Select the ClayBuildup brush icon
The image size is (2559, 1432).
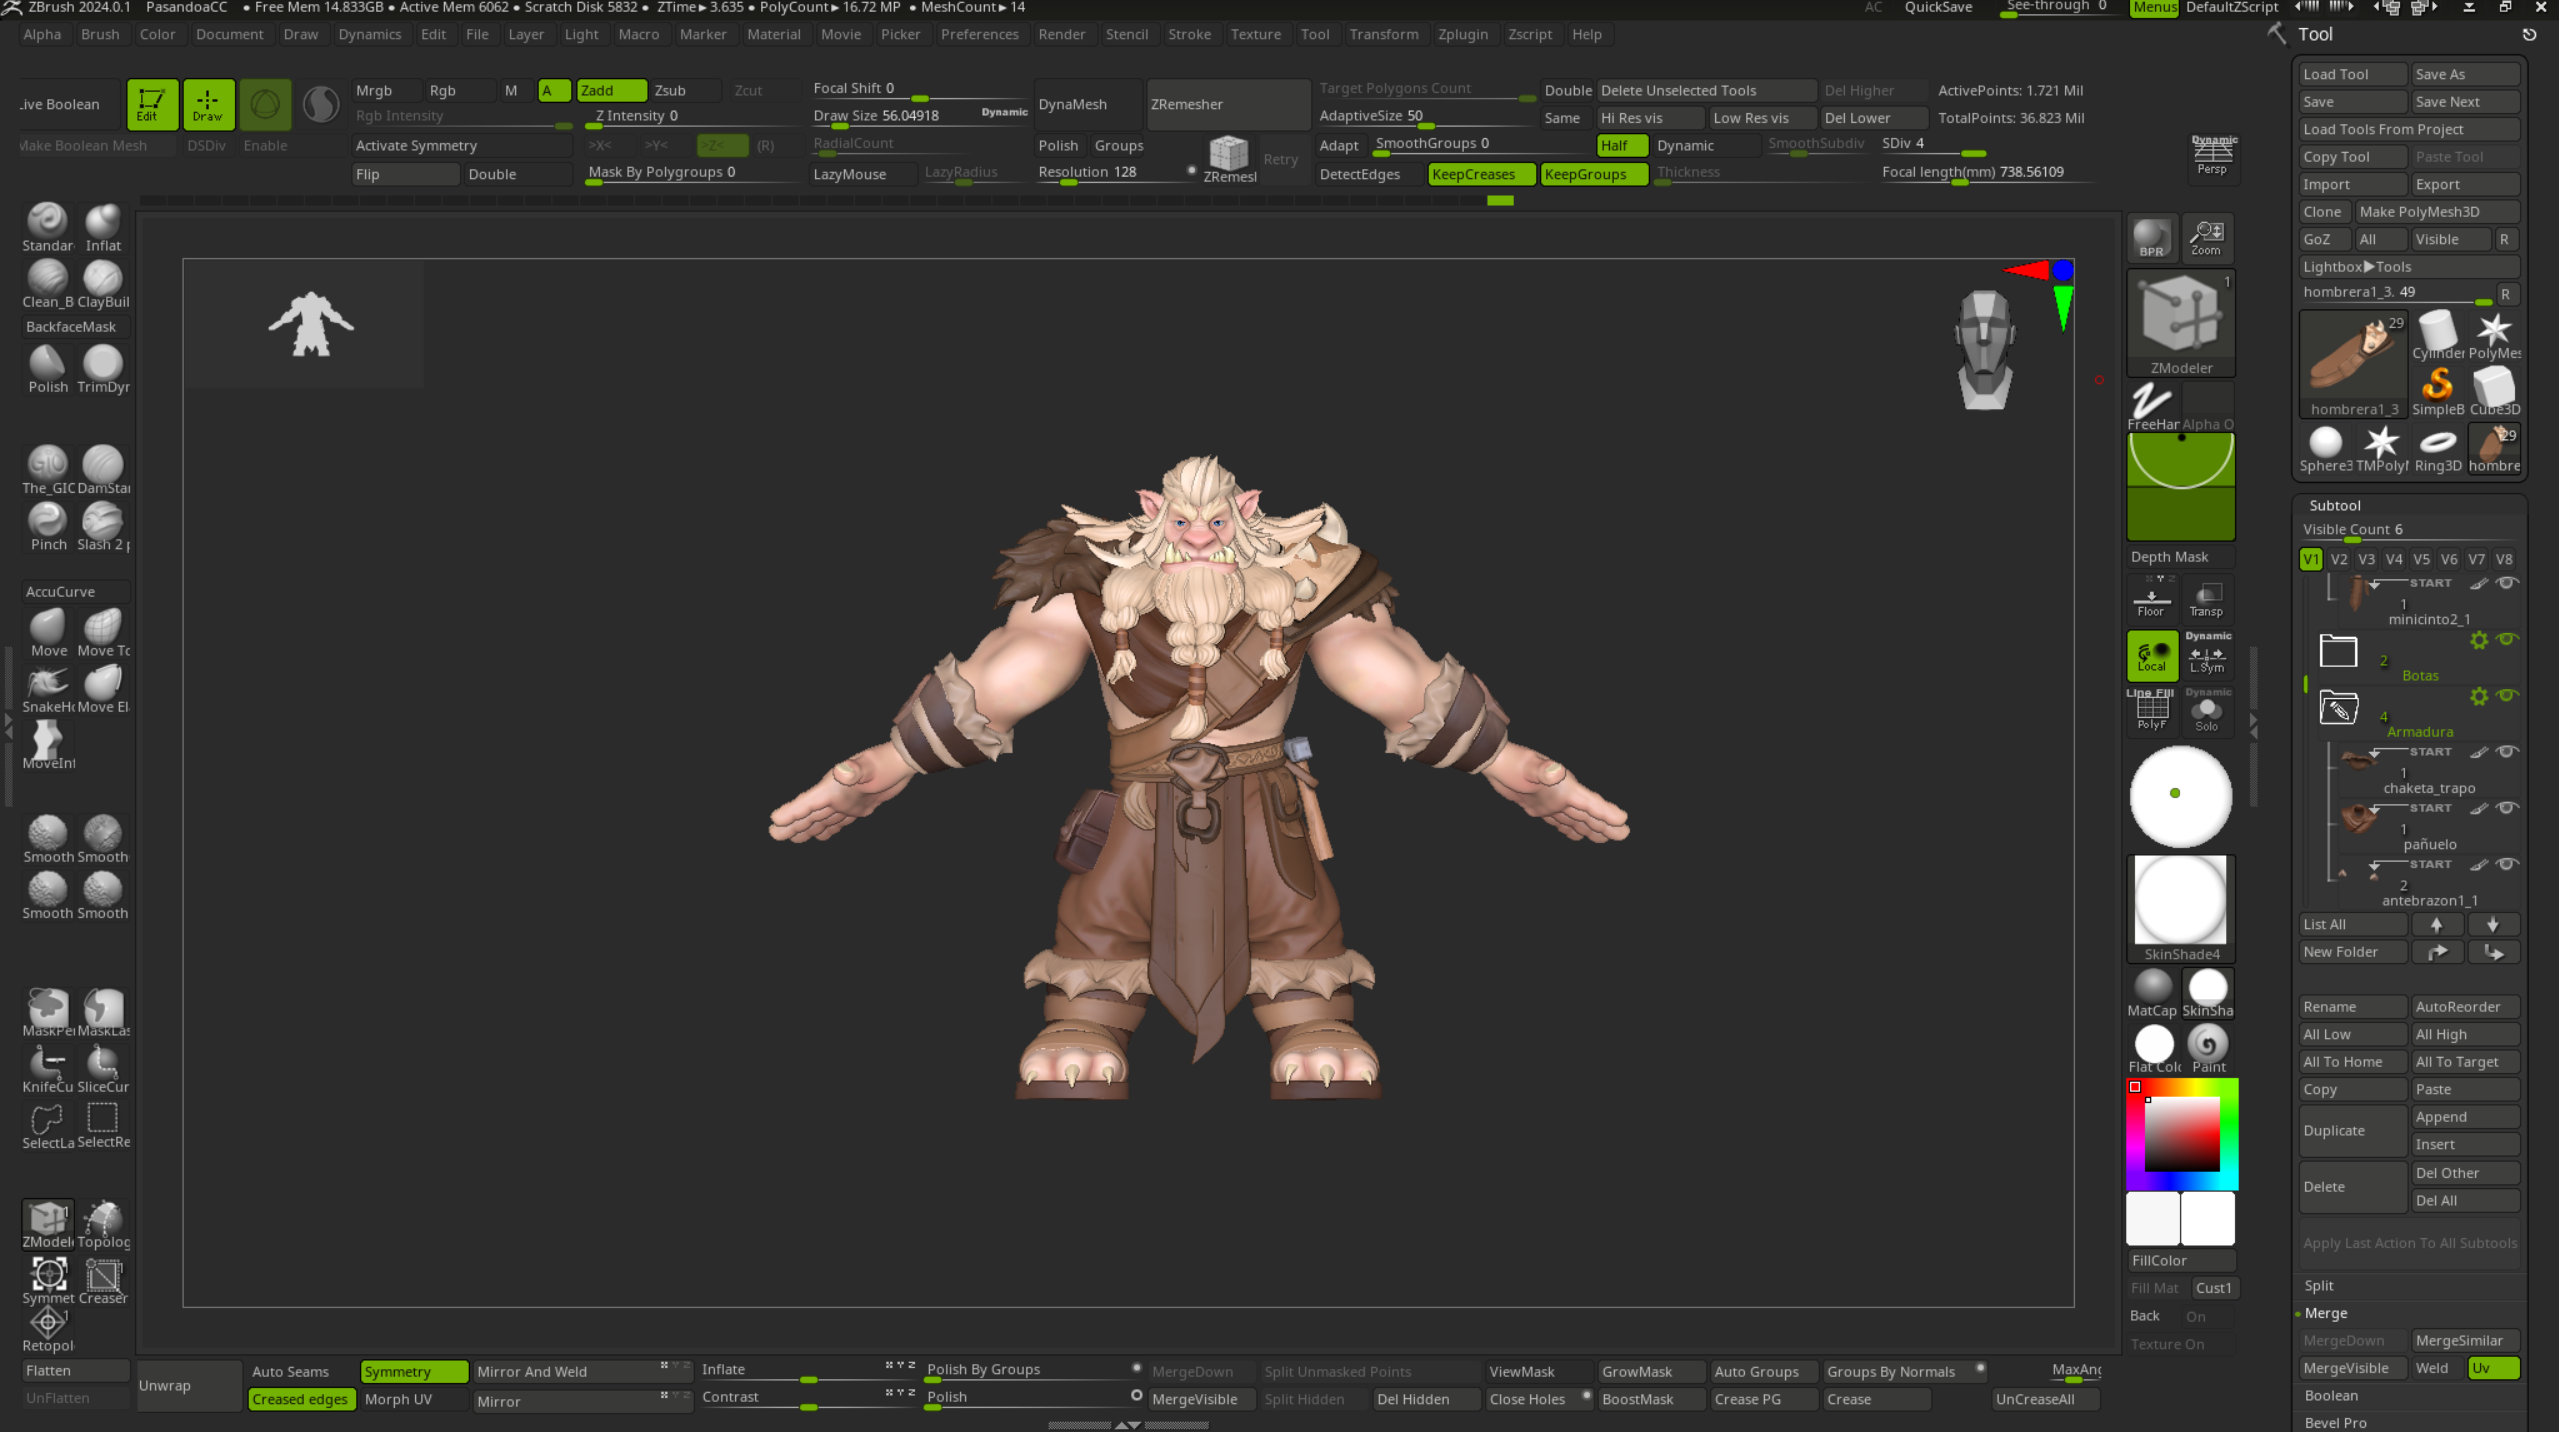(x=102, y=279)
